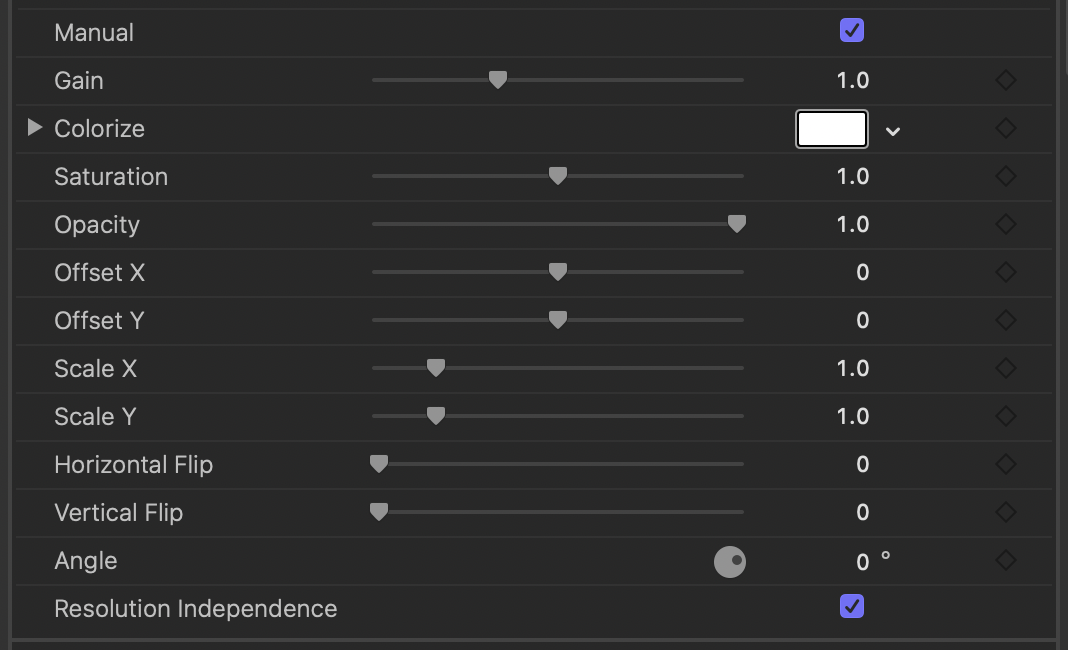The image size is (1068, 650).
Task: Open the Colorize color dropdown chevron
Action: click(892, 131)
